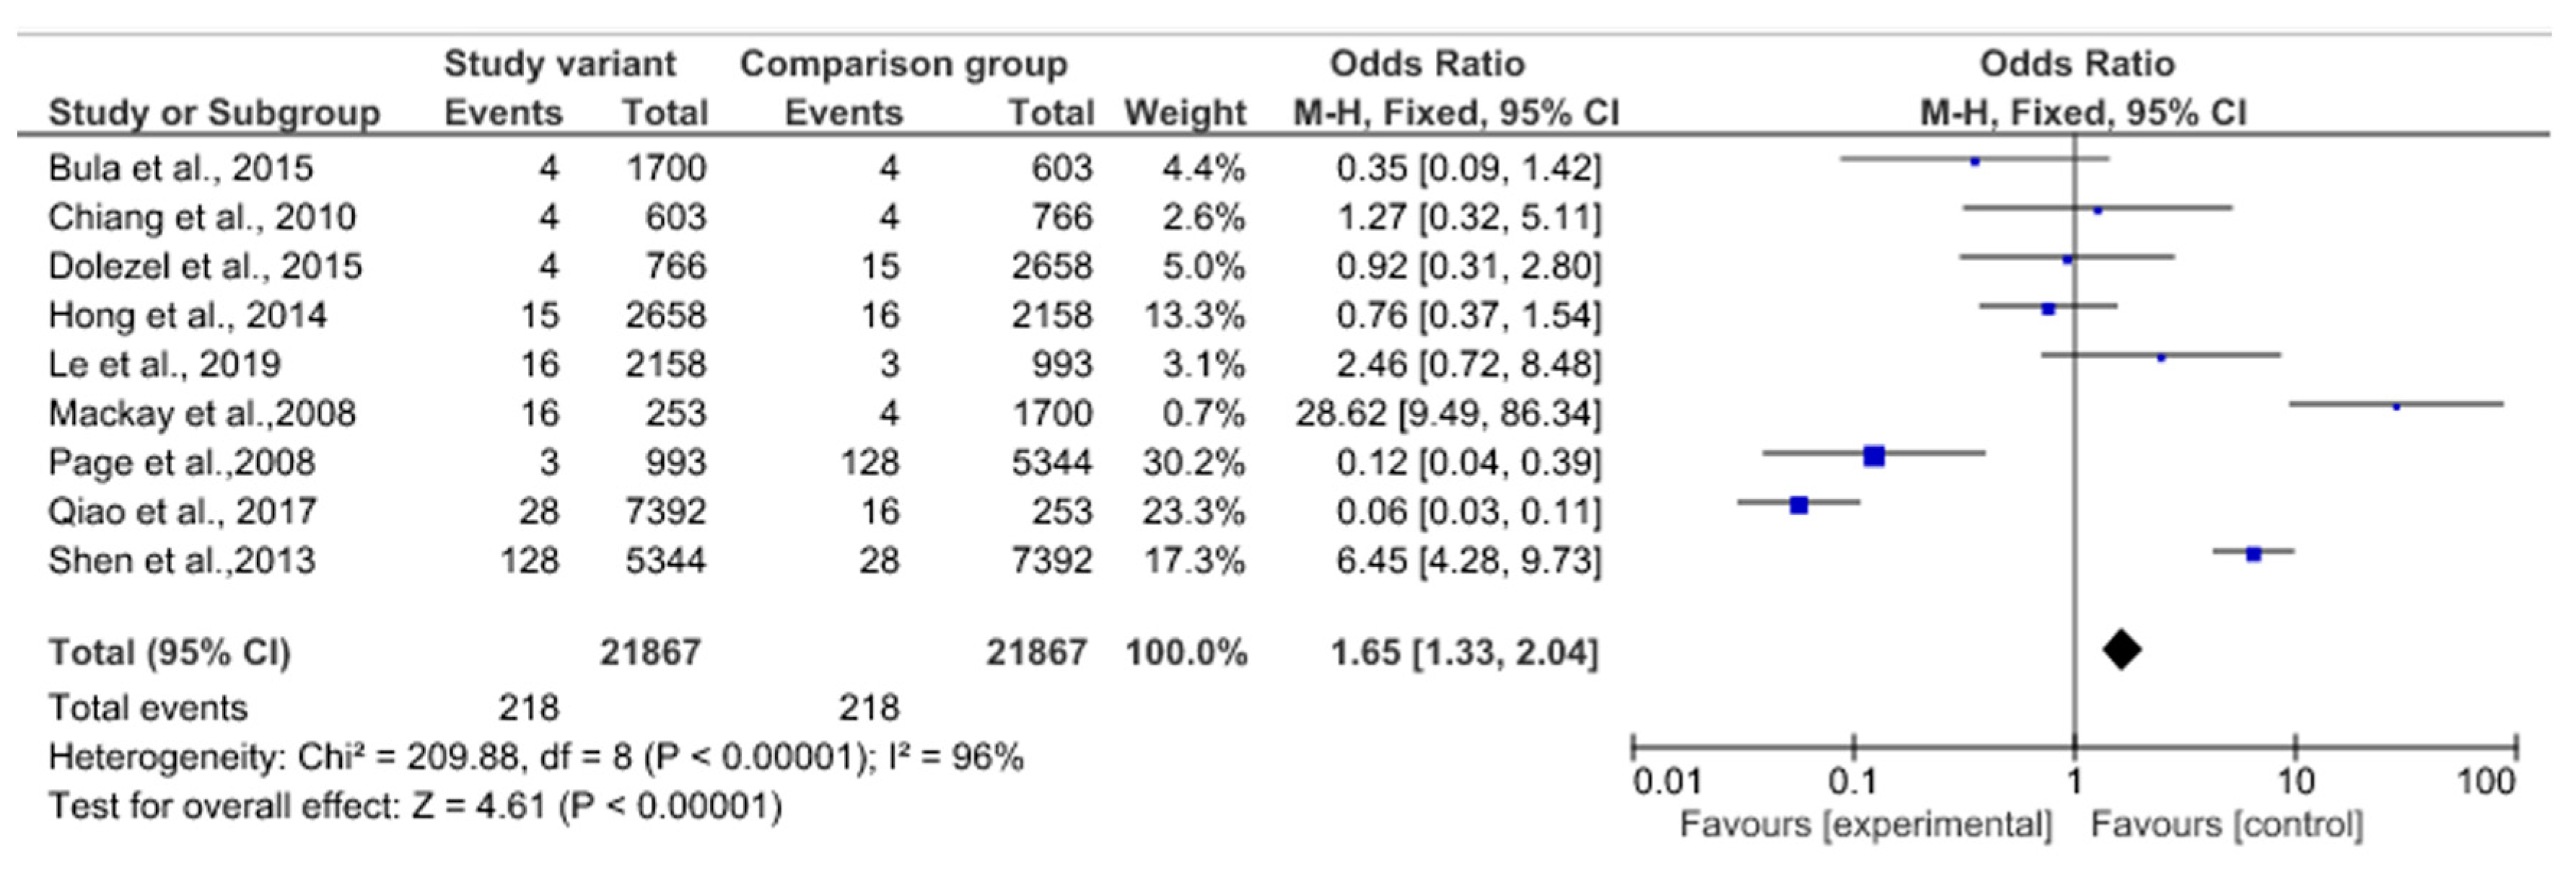Click the blue square for Shen et al., 2013
The image size is (2576, 869).
[2253, 554]
